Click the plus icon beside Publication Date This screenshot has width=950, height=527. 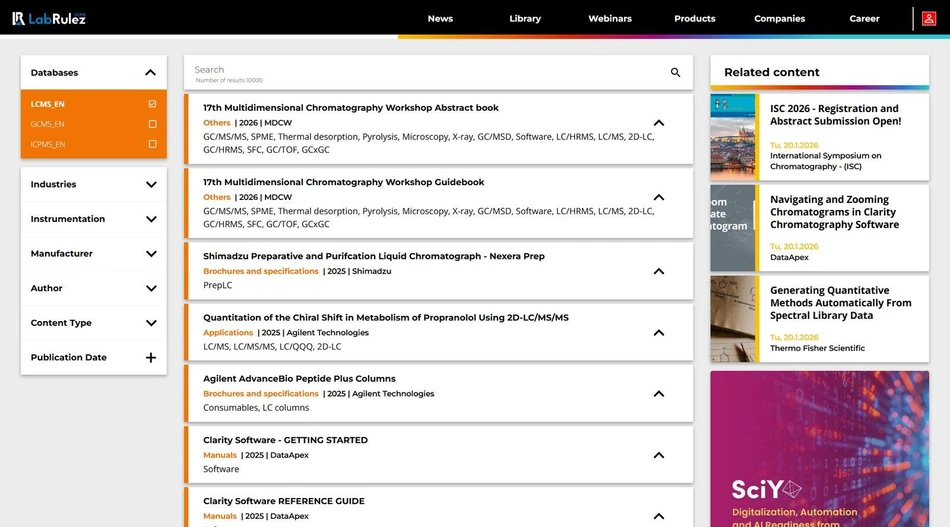151,358
